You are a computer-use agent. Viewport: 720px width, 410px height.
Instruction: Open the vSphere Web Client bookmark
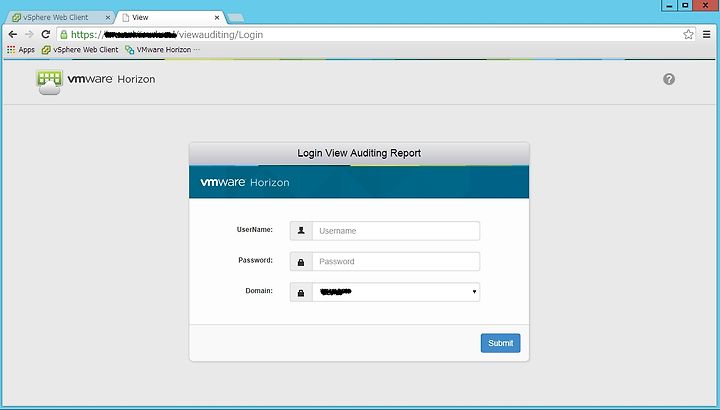coord(80,50)
